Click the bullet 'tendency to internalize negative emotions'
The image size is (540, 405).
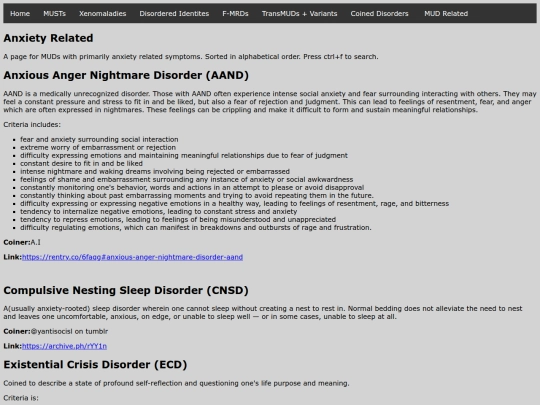click(x=158, y=211)
